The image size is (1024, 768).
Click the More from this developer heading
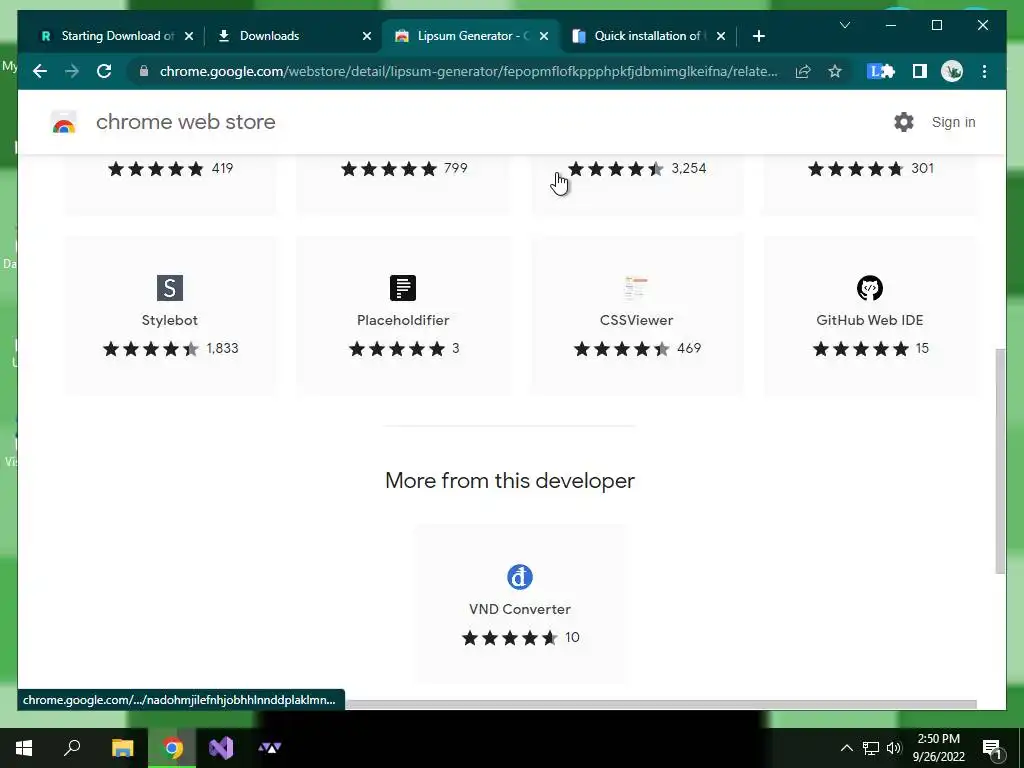click(510, 481)
